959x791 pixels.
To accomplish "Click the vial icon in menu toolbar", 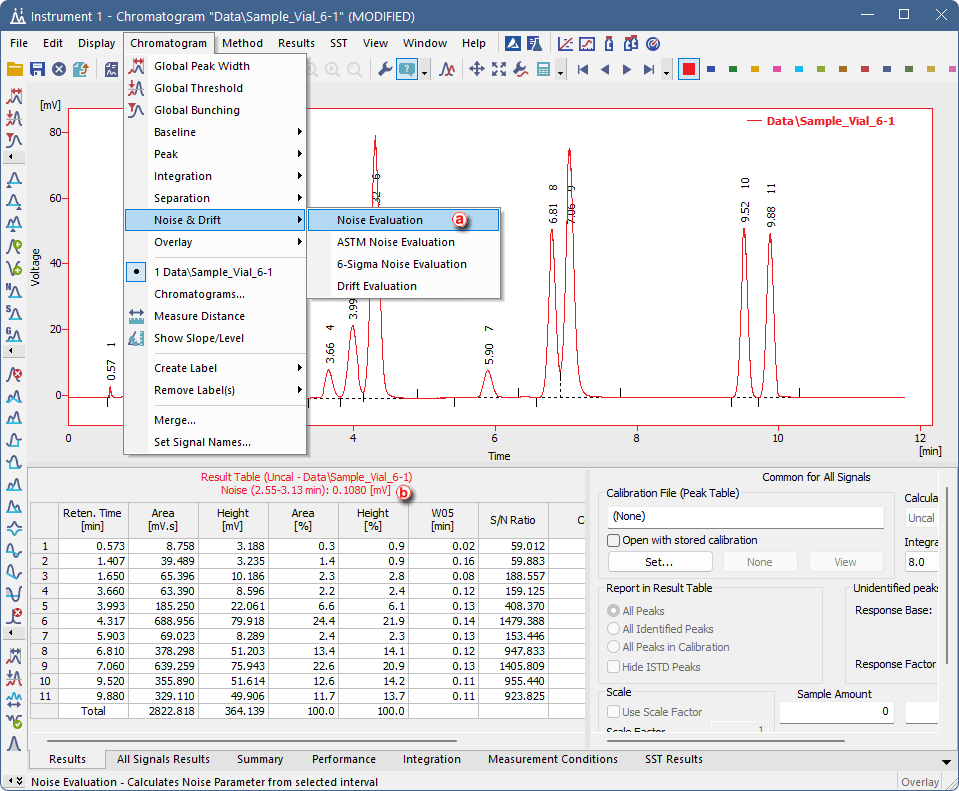I will click(x=609, y=43).
